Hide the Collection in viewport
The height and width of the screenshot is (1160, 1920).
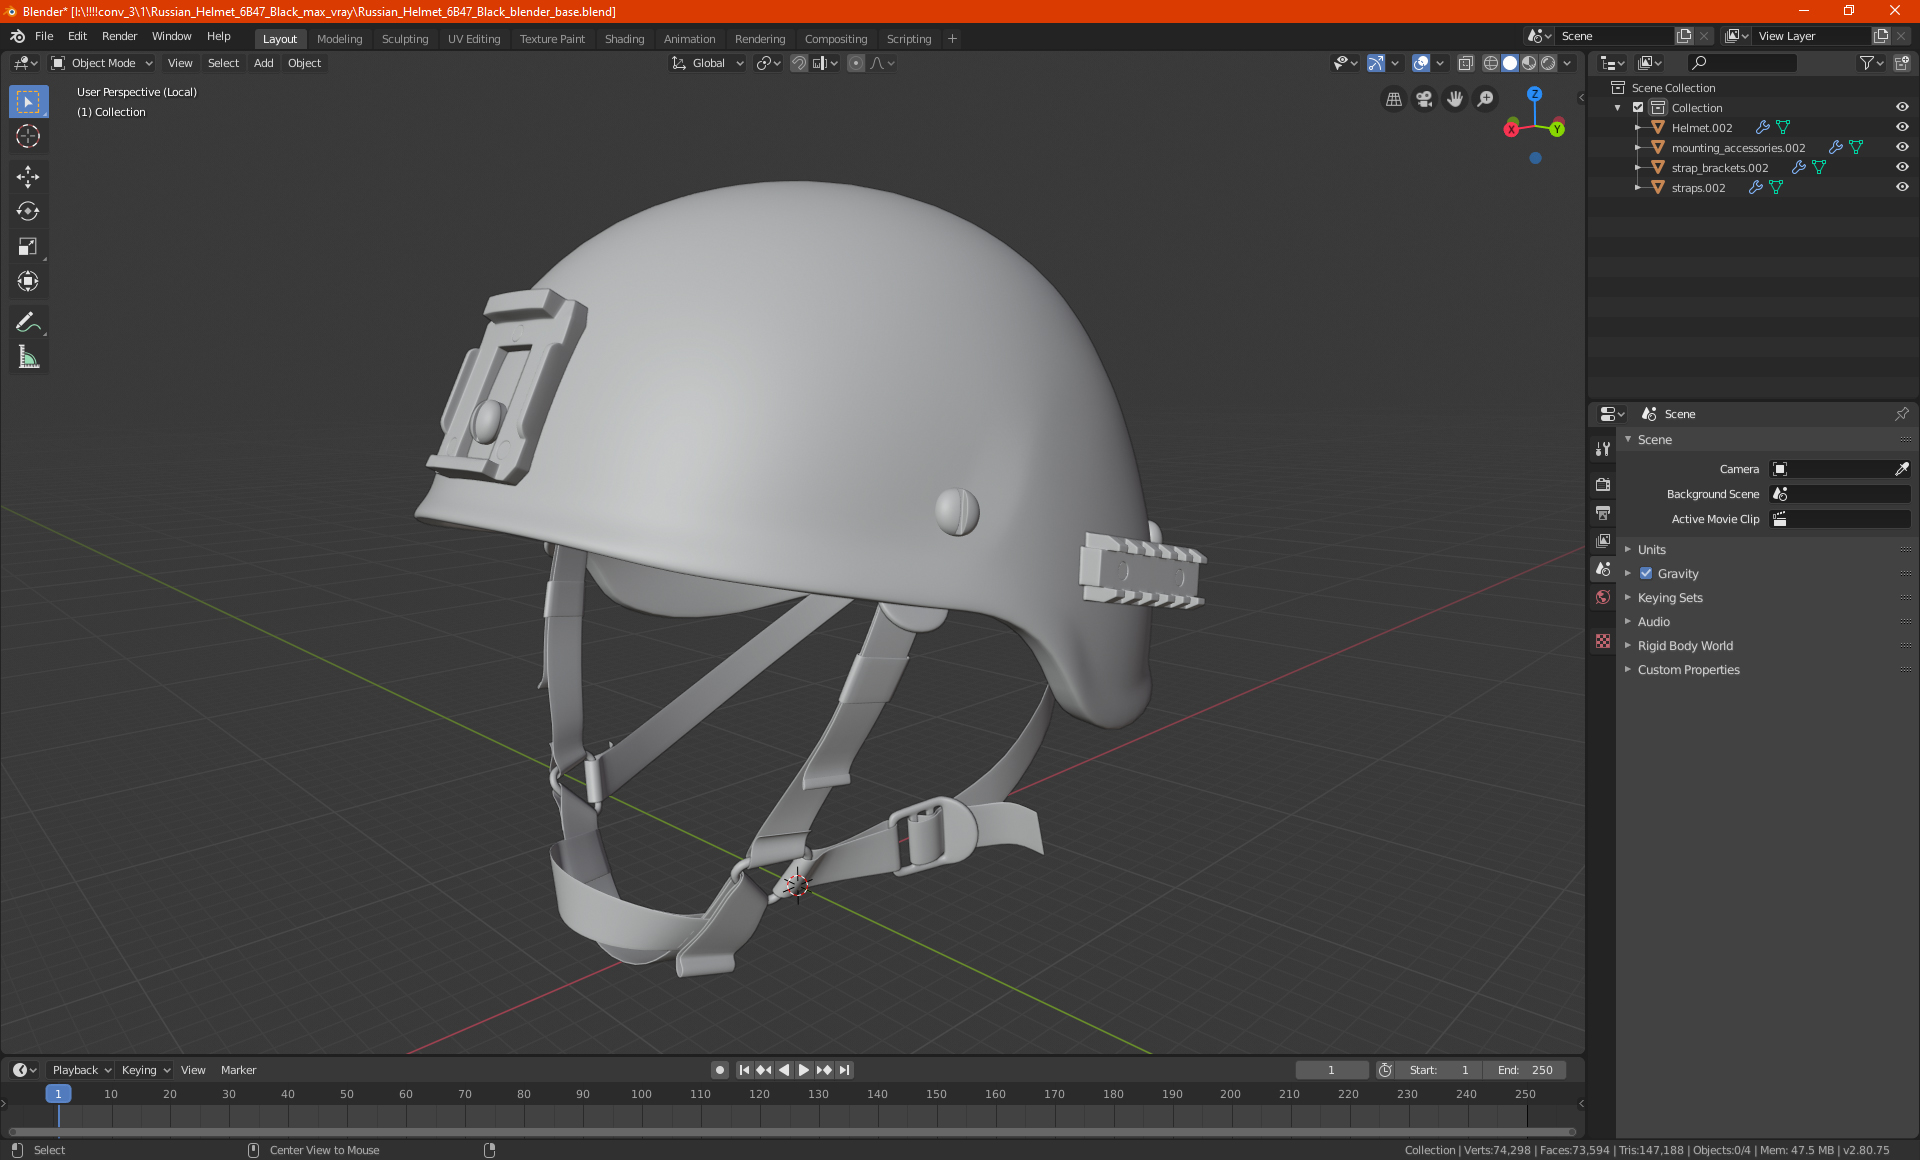(1902, 107)
